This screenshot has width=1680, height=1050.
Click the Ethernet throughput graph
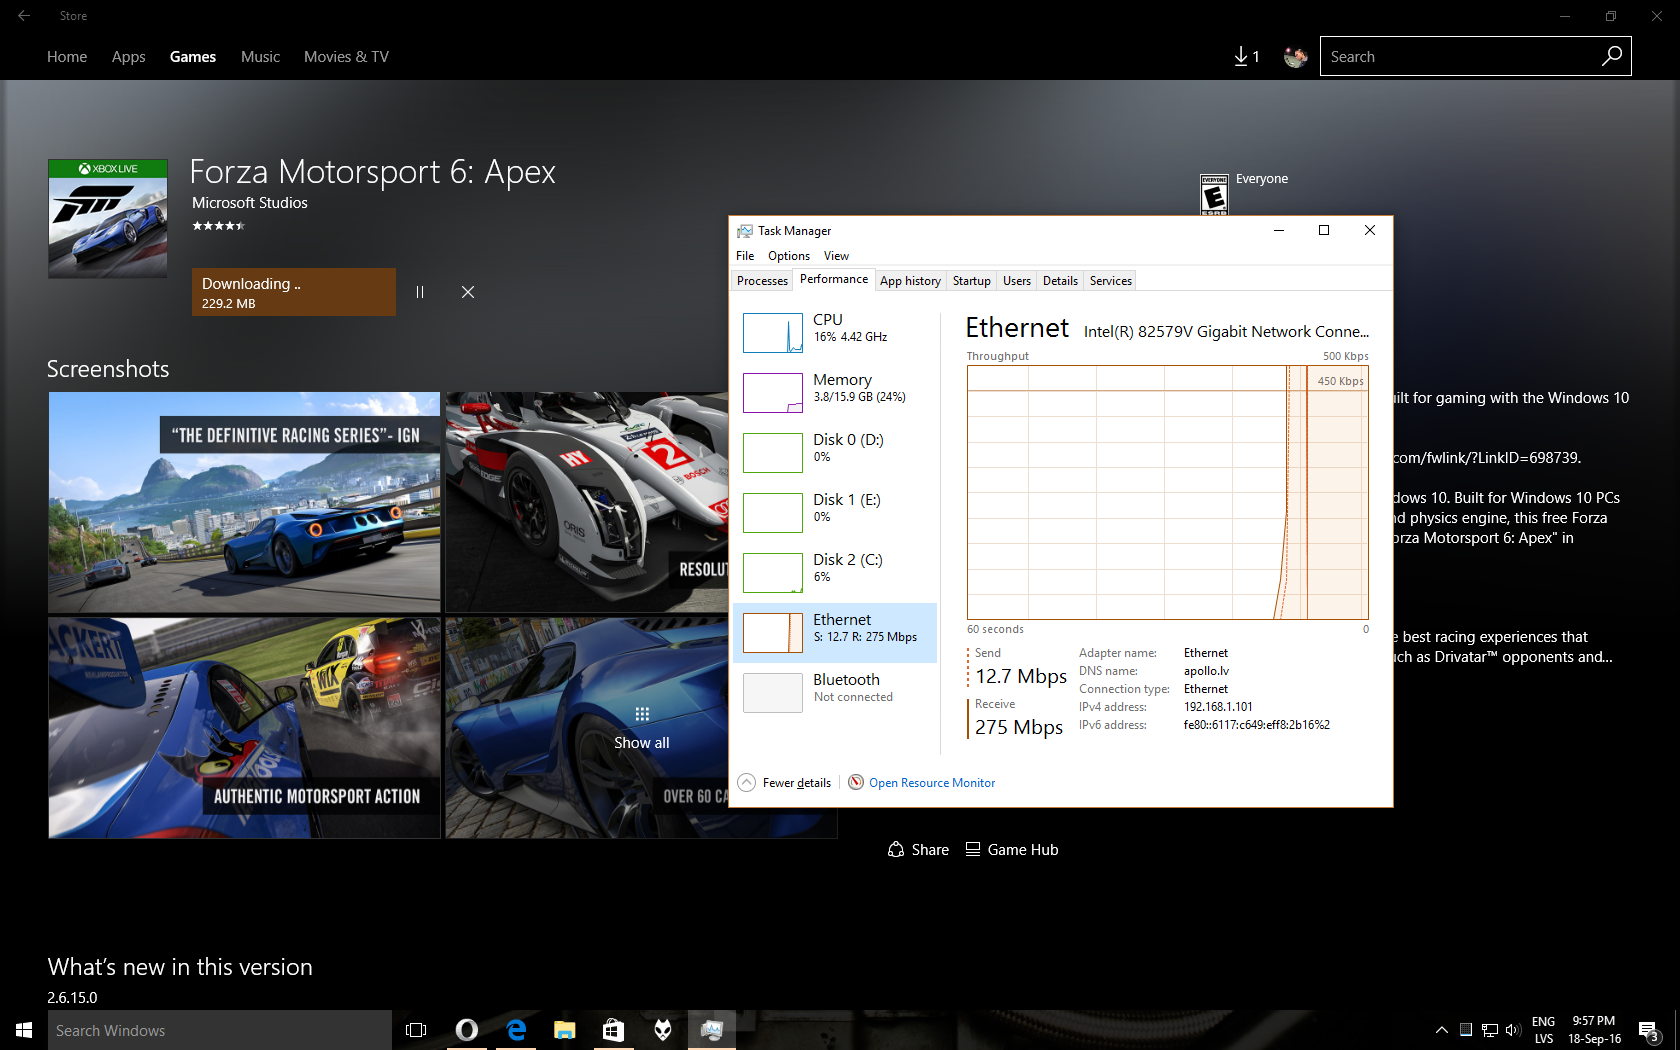point(1167,492)
